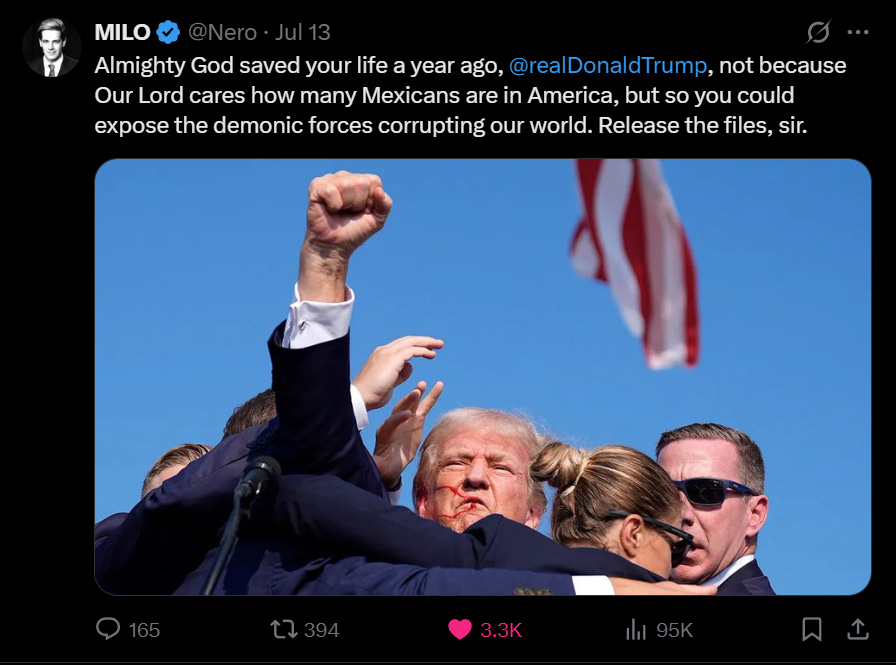Click the repost arrows icon
This screenshot has width=896, height=665.
tap(283, 630)
